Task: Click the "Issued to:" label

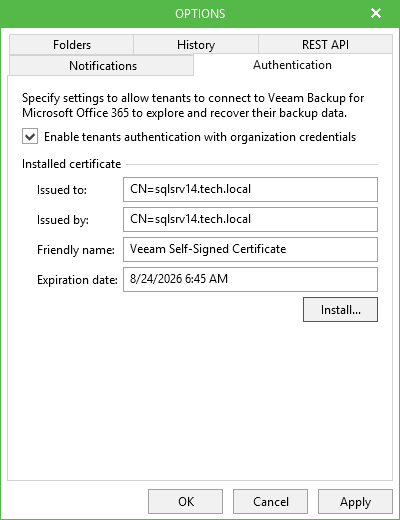Action: click(x=62, y=190)
